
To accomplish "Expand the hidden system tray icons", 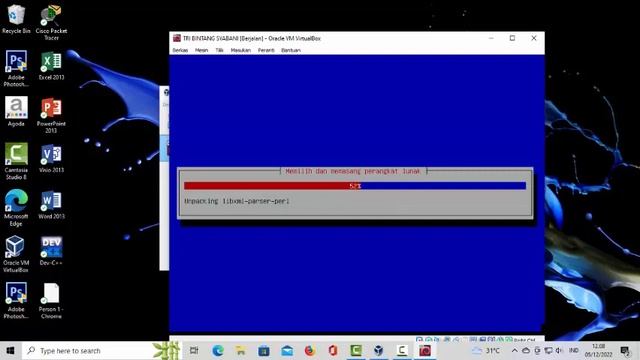I will tap(514, 351).
